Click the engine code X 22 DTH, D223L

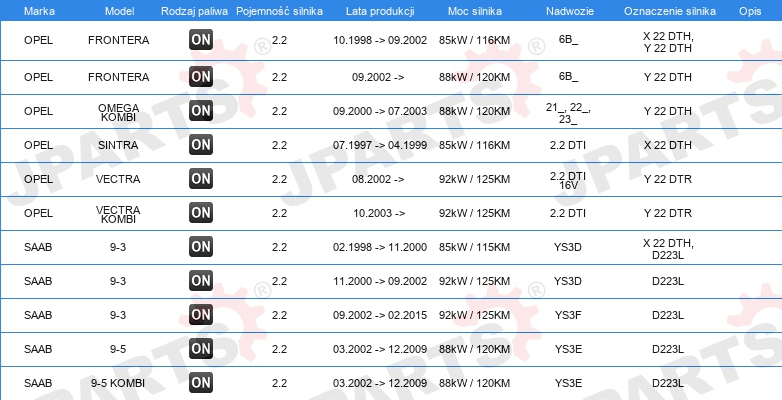(668, 248)
